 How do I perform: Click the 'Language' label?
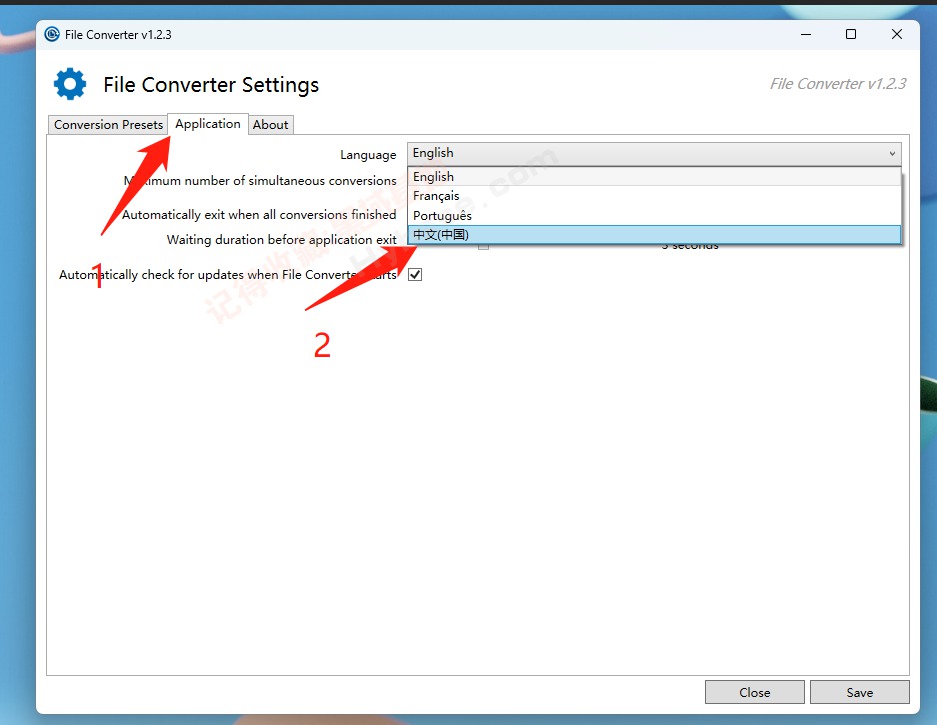368,155
